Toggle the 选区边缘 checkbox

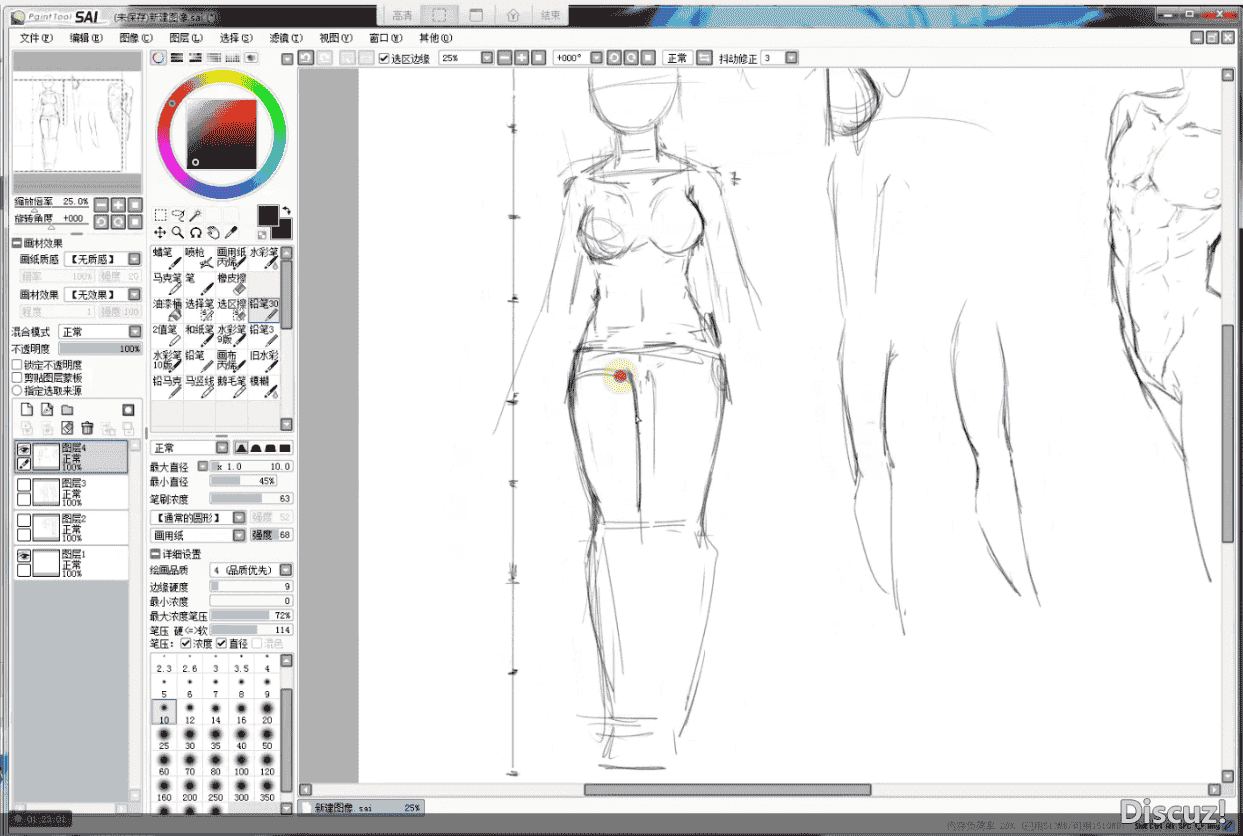coord(384,59)
